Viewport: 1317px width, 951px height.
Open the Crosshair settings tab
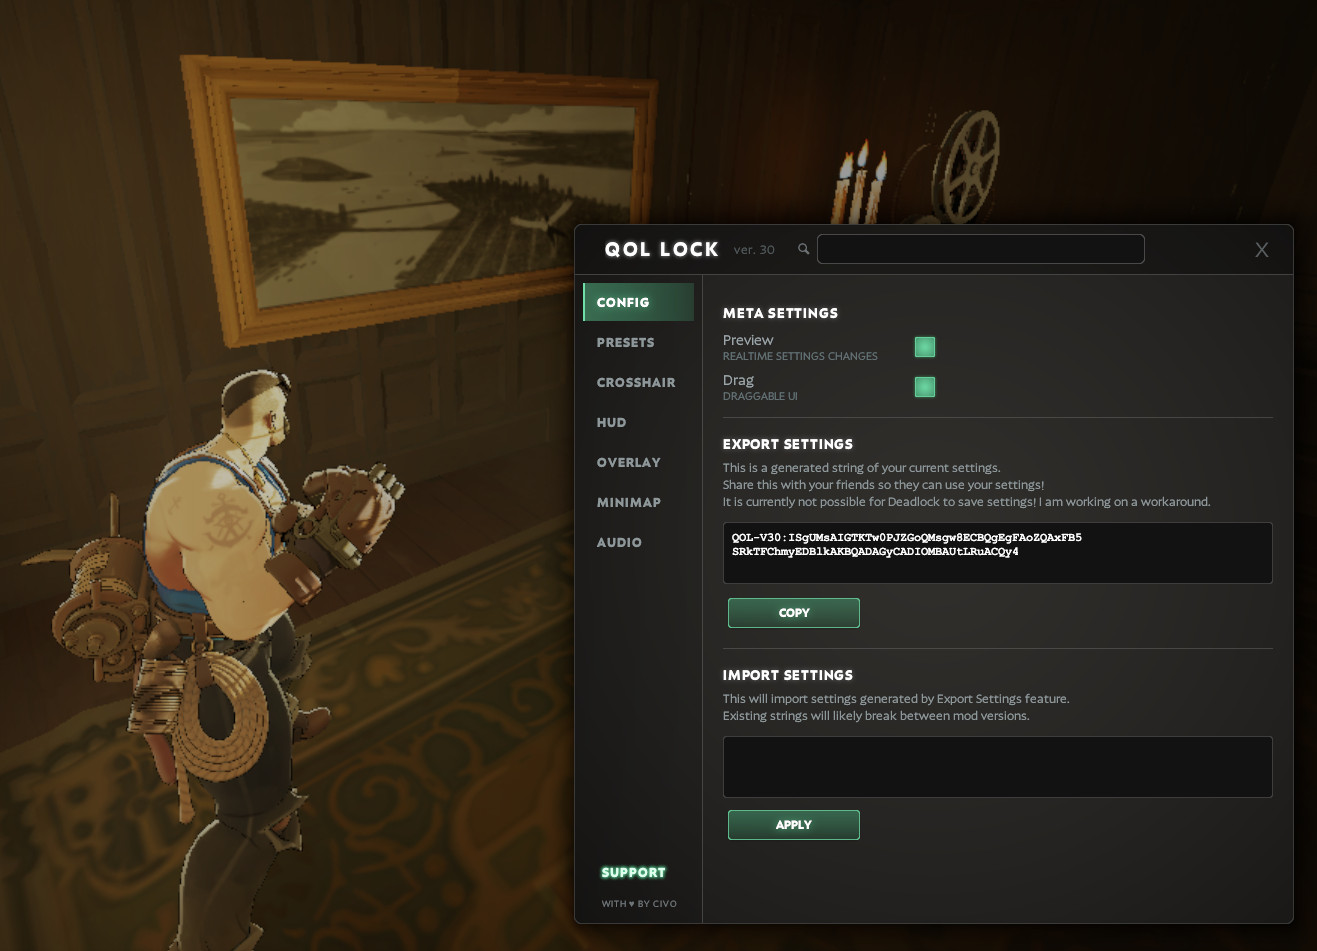tap(638, 382)
